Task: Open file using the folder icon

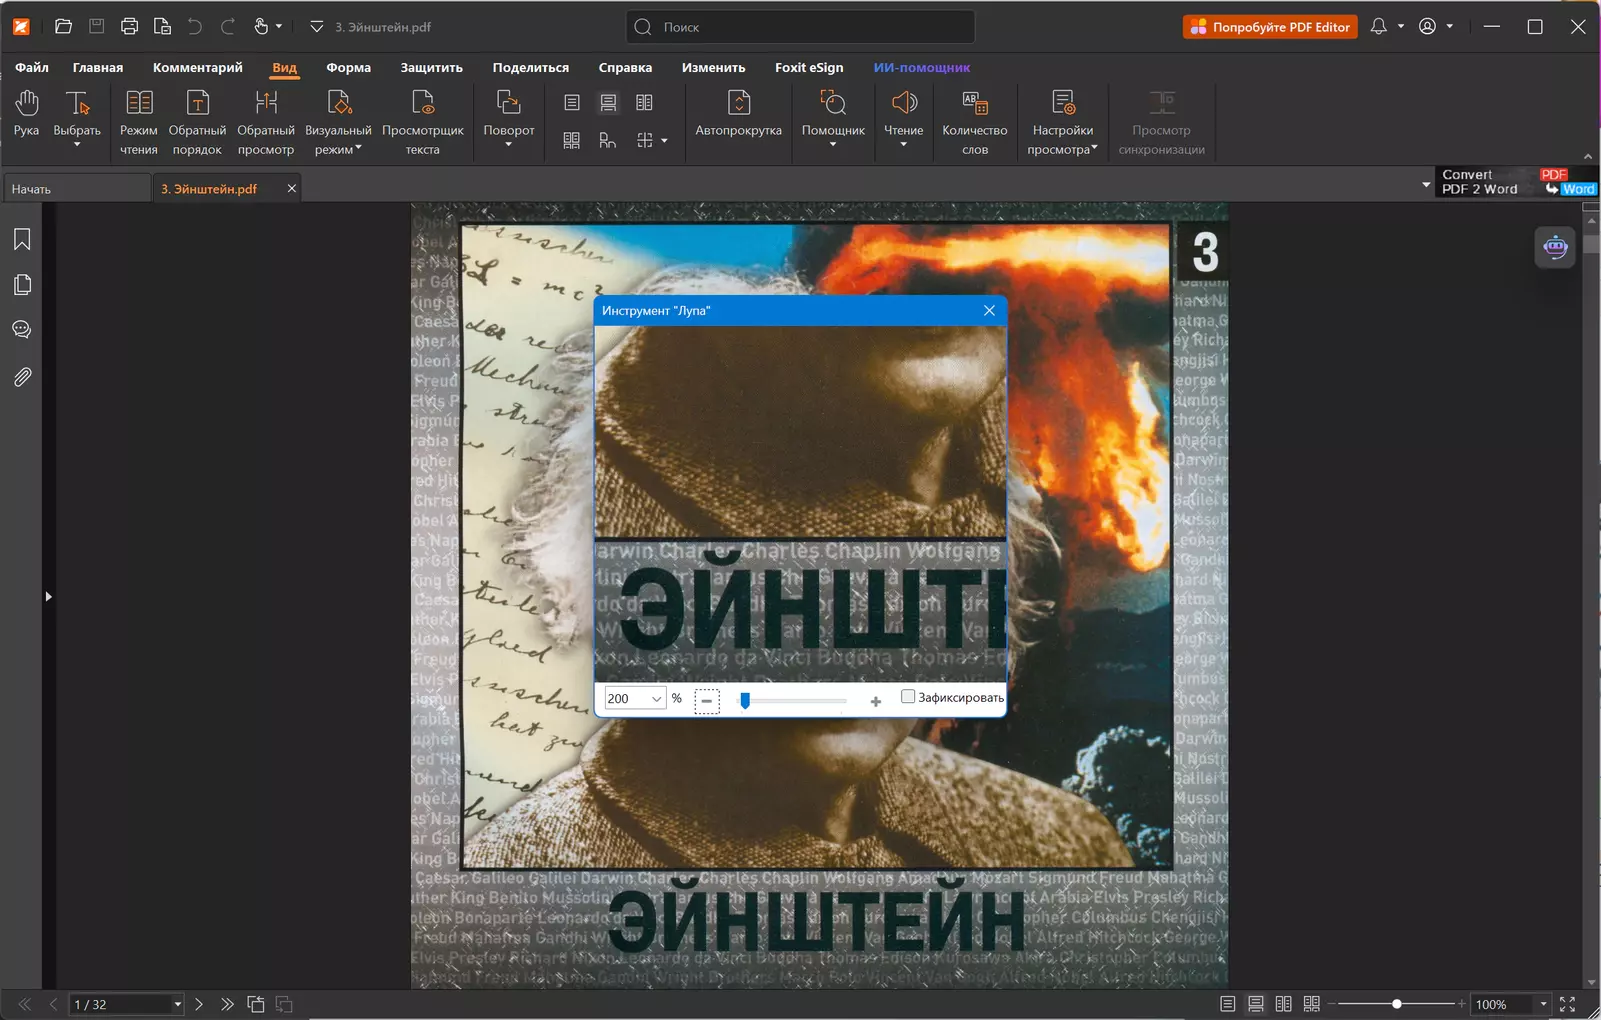Action: coord(63,27)
